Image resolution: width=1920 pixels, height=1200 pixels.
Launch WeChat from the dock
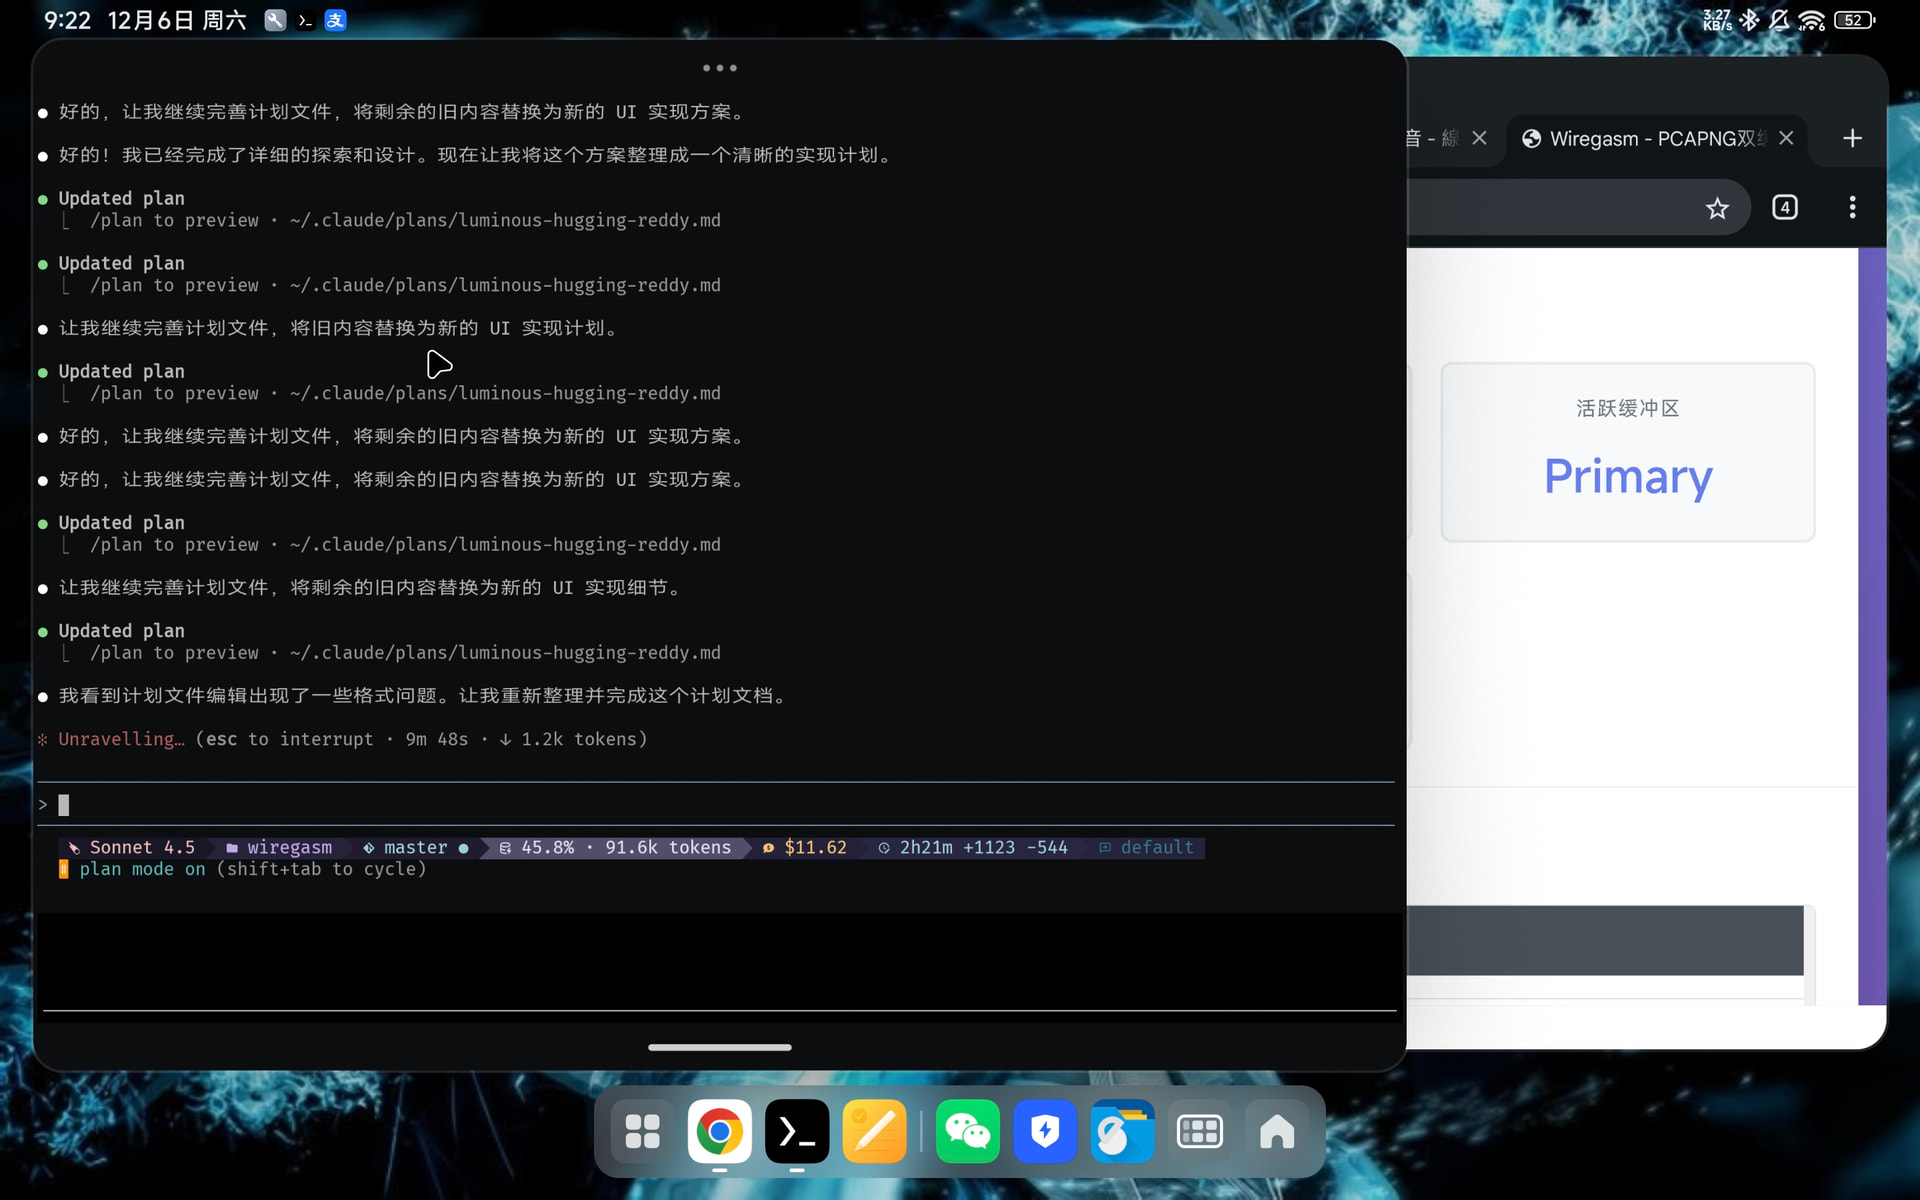[x=967, y=1131]
